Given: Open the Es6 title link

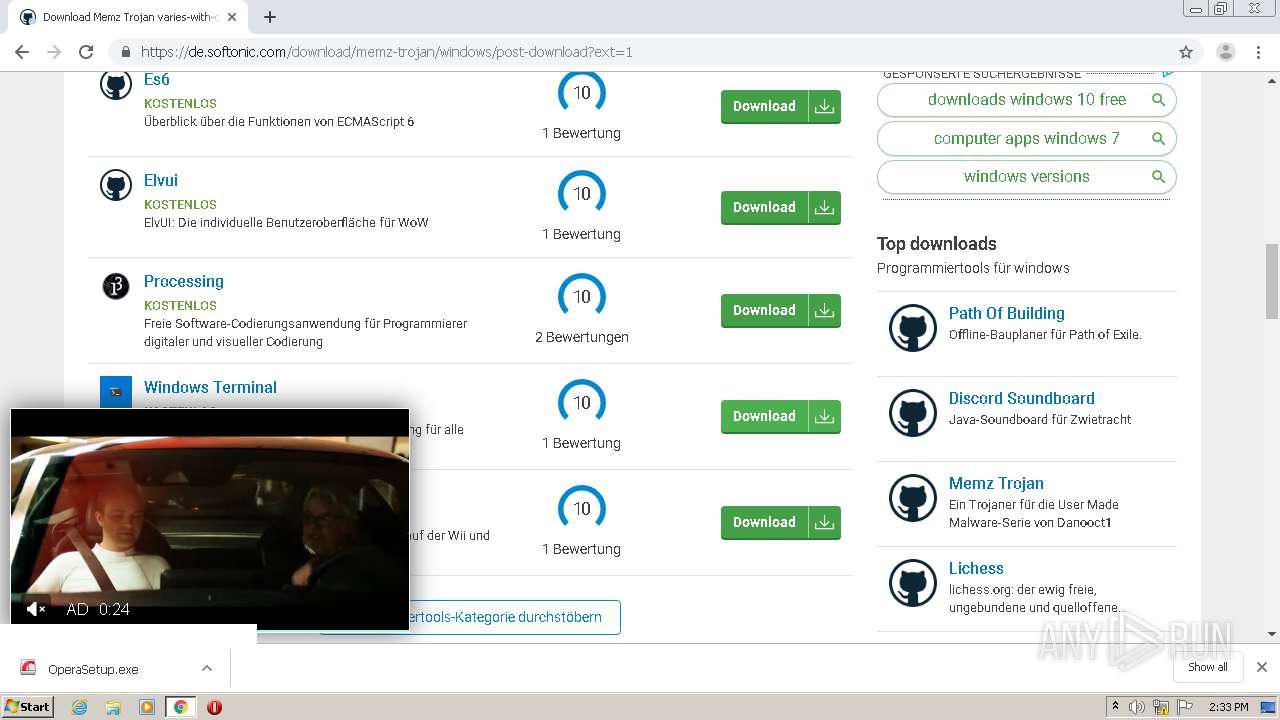Looking at the screenshot, I should coord(157,79).
